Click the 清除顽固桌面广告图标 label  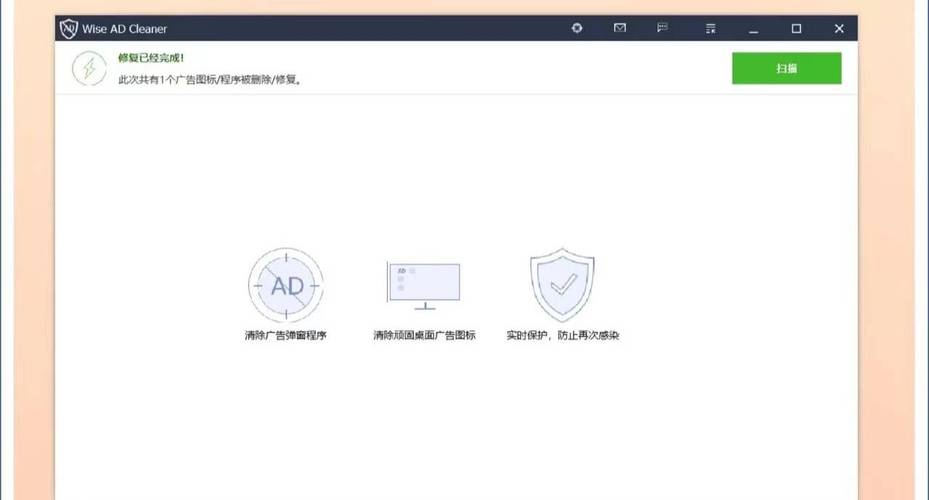pyautogui.click(x=424, y=335)
